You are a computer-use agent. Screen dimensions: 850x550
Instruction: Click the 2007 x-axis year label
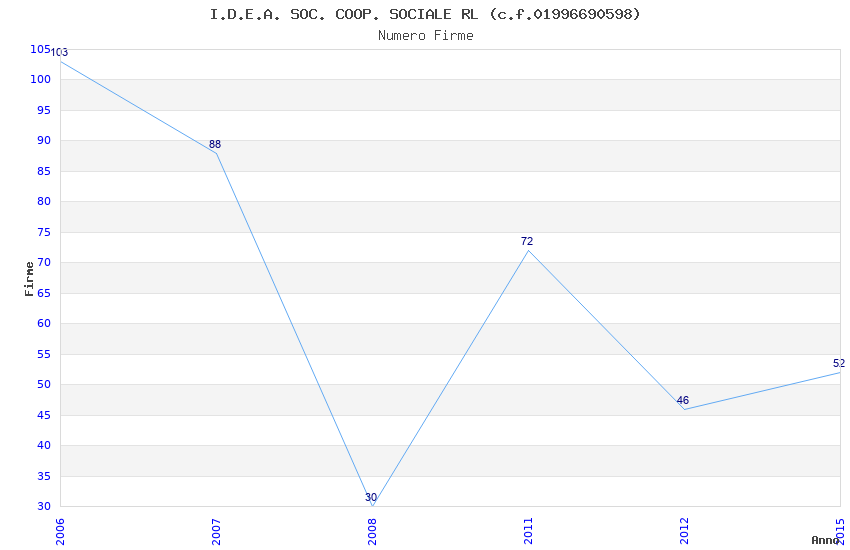click(x=216, y=531)
